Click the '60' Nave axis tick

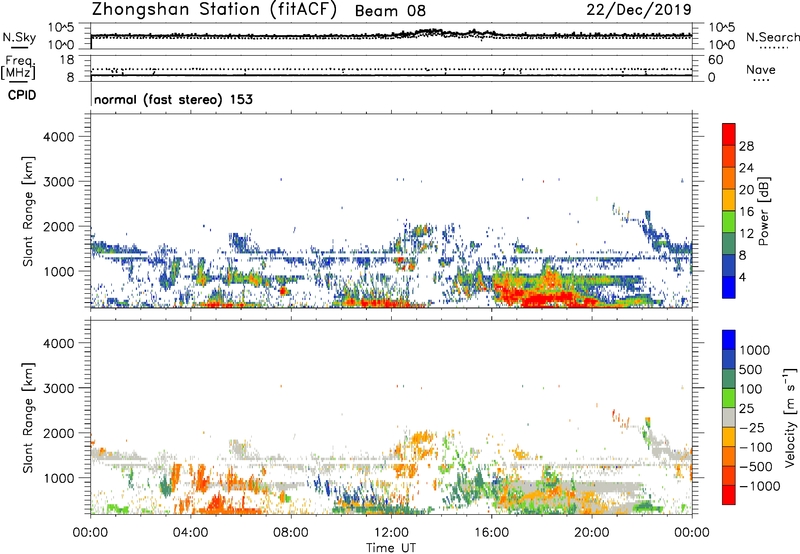[715, 60]
